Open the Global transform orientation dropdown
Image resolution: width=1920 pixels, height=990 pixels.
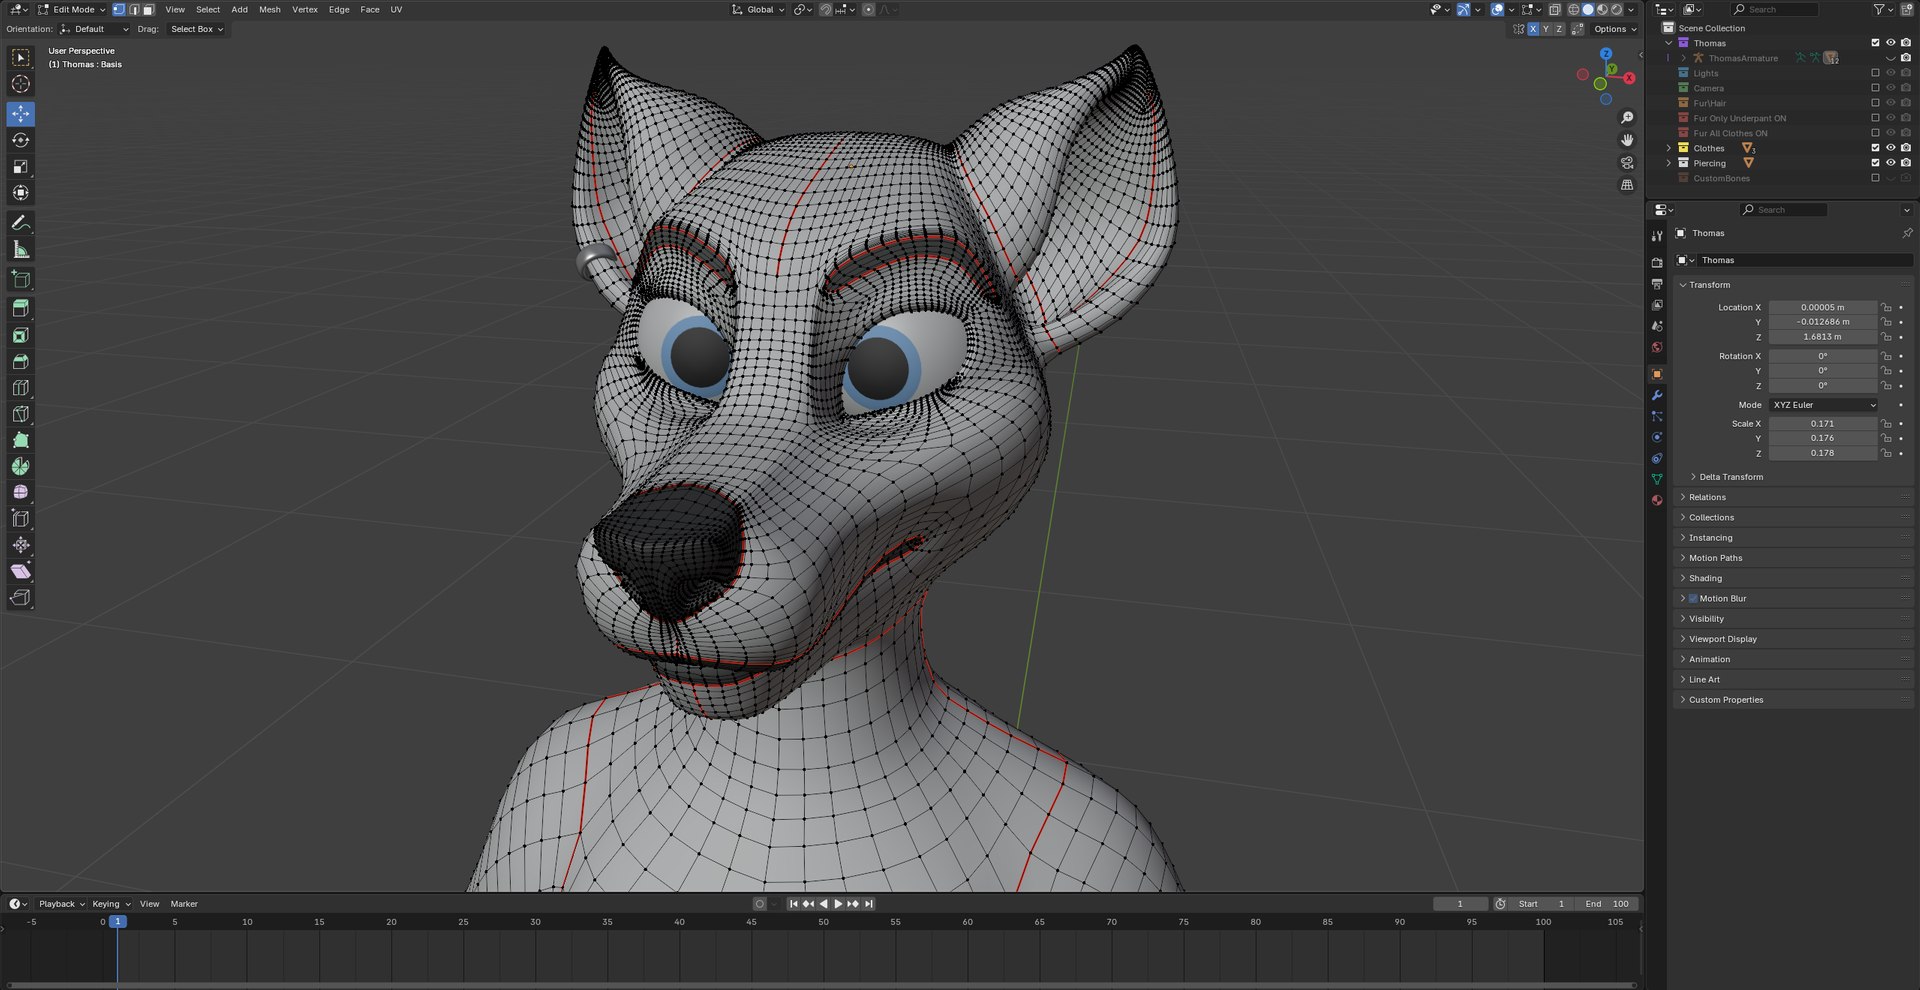click(759, 9)
